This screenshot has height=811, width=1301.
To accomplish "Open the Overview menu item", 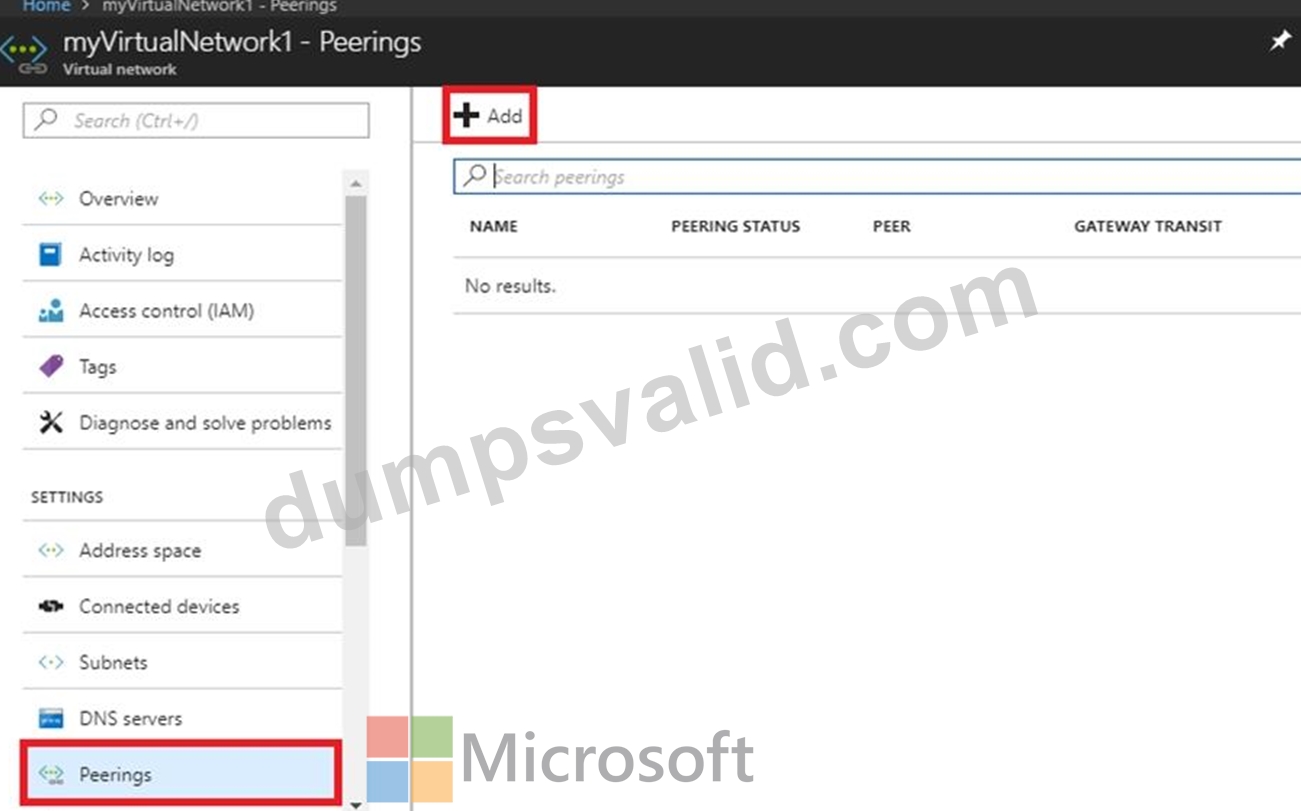I will click(x=182, y=198).
